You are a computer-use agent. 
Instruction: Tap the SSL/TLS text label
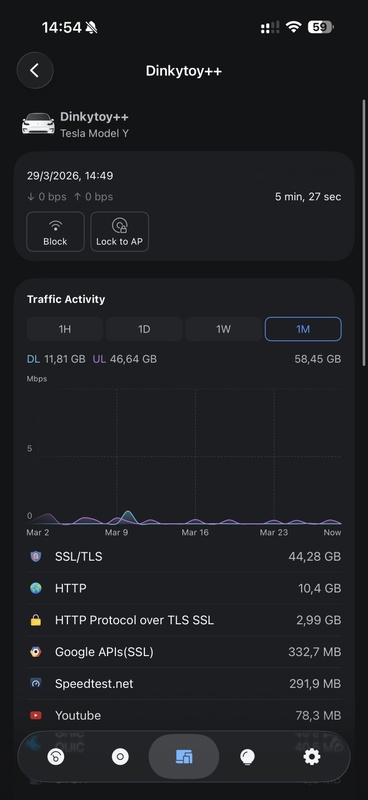pos(79,557)
